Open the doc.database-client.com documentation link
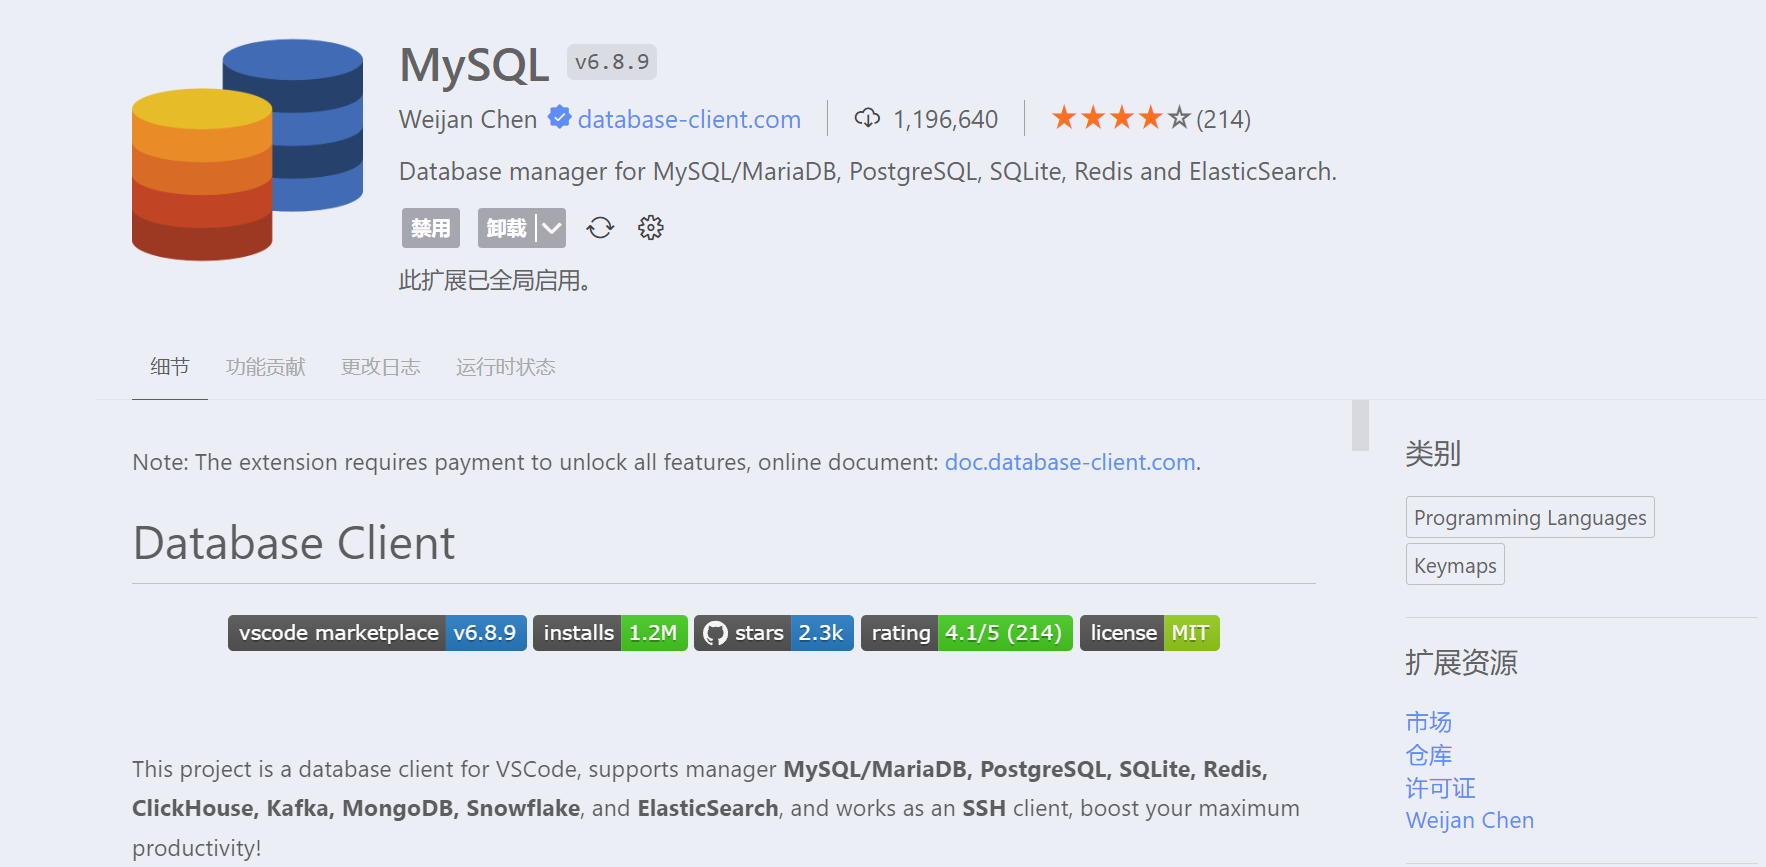 point(1070,462)
